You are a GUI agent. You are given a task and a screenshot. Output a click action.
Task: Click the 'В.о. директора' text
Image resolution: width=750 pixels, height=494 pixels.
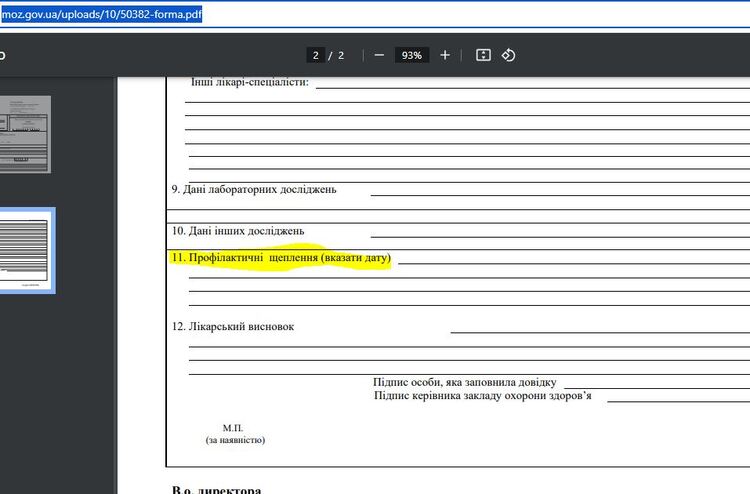tap(217, 490)
